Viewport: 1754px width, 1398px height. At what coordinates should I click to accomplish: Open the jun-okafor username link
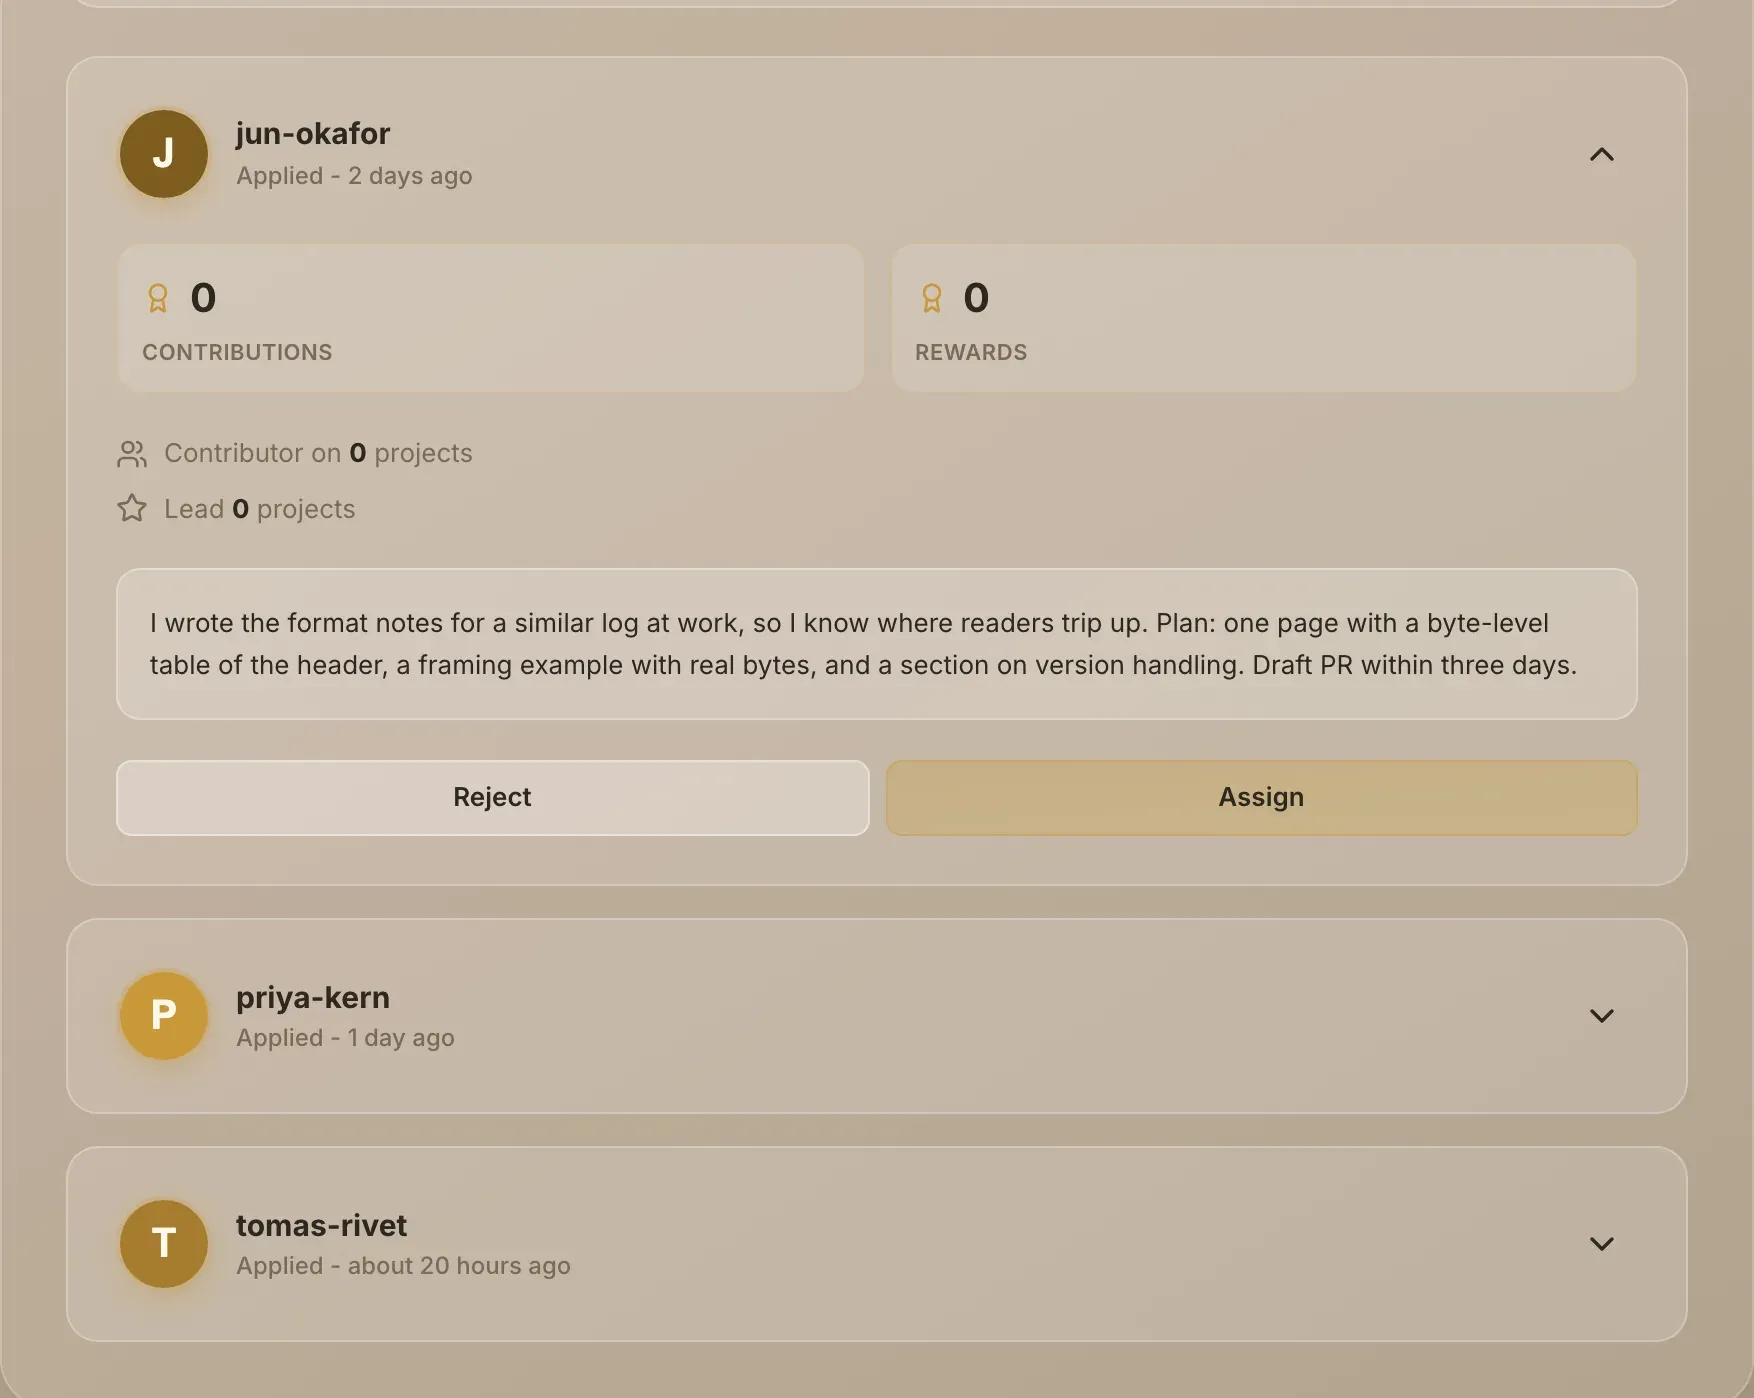[313, 133]
